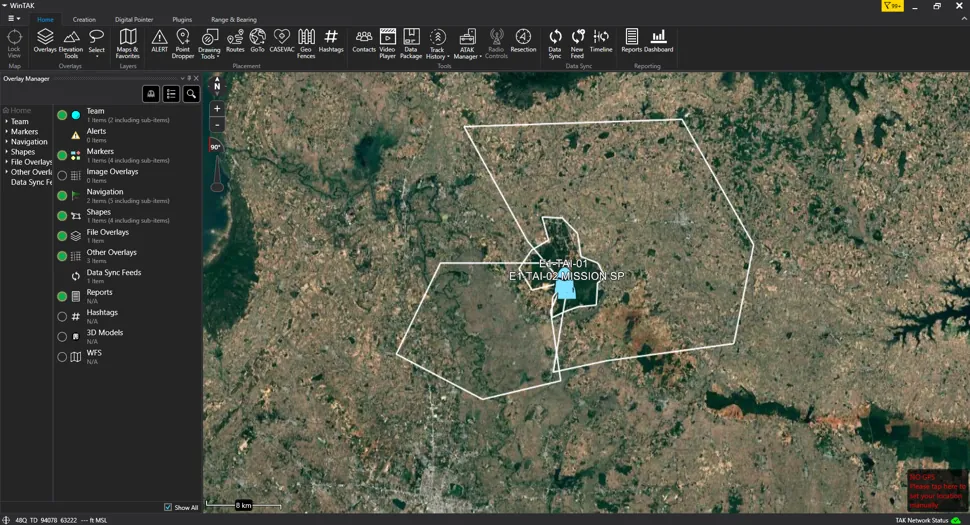Viewport: 970px width, 525px height.
Task: Open the Timeline tool
Action: tap(601, 41)
